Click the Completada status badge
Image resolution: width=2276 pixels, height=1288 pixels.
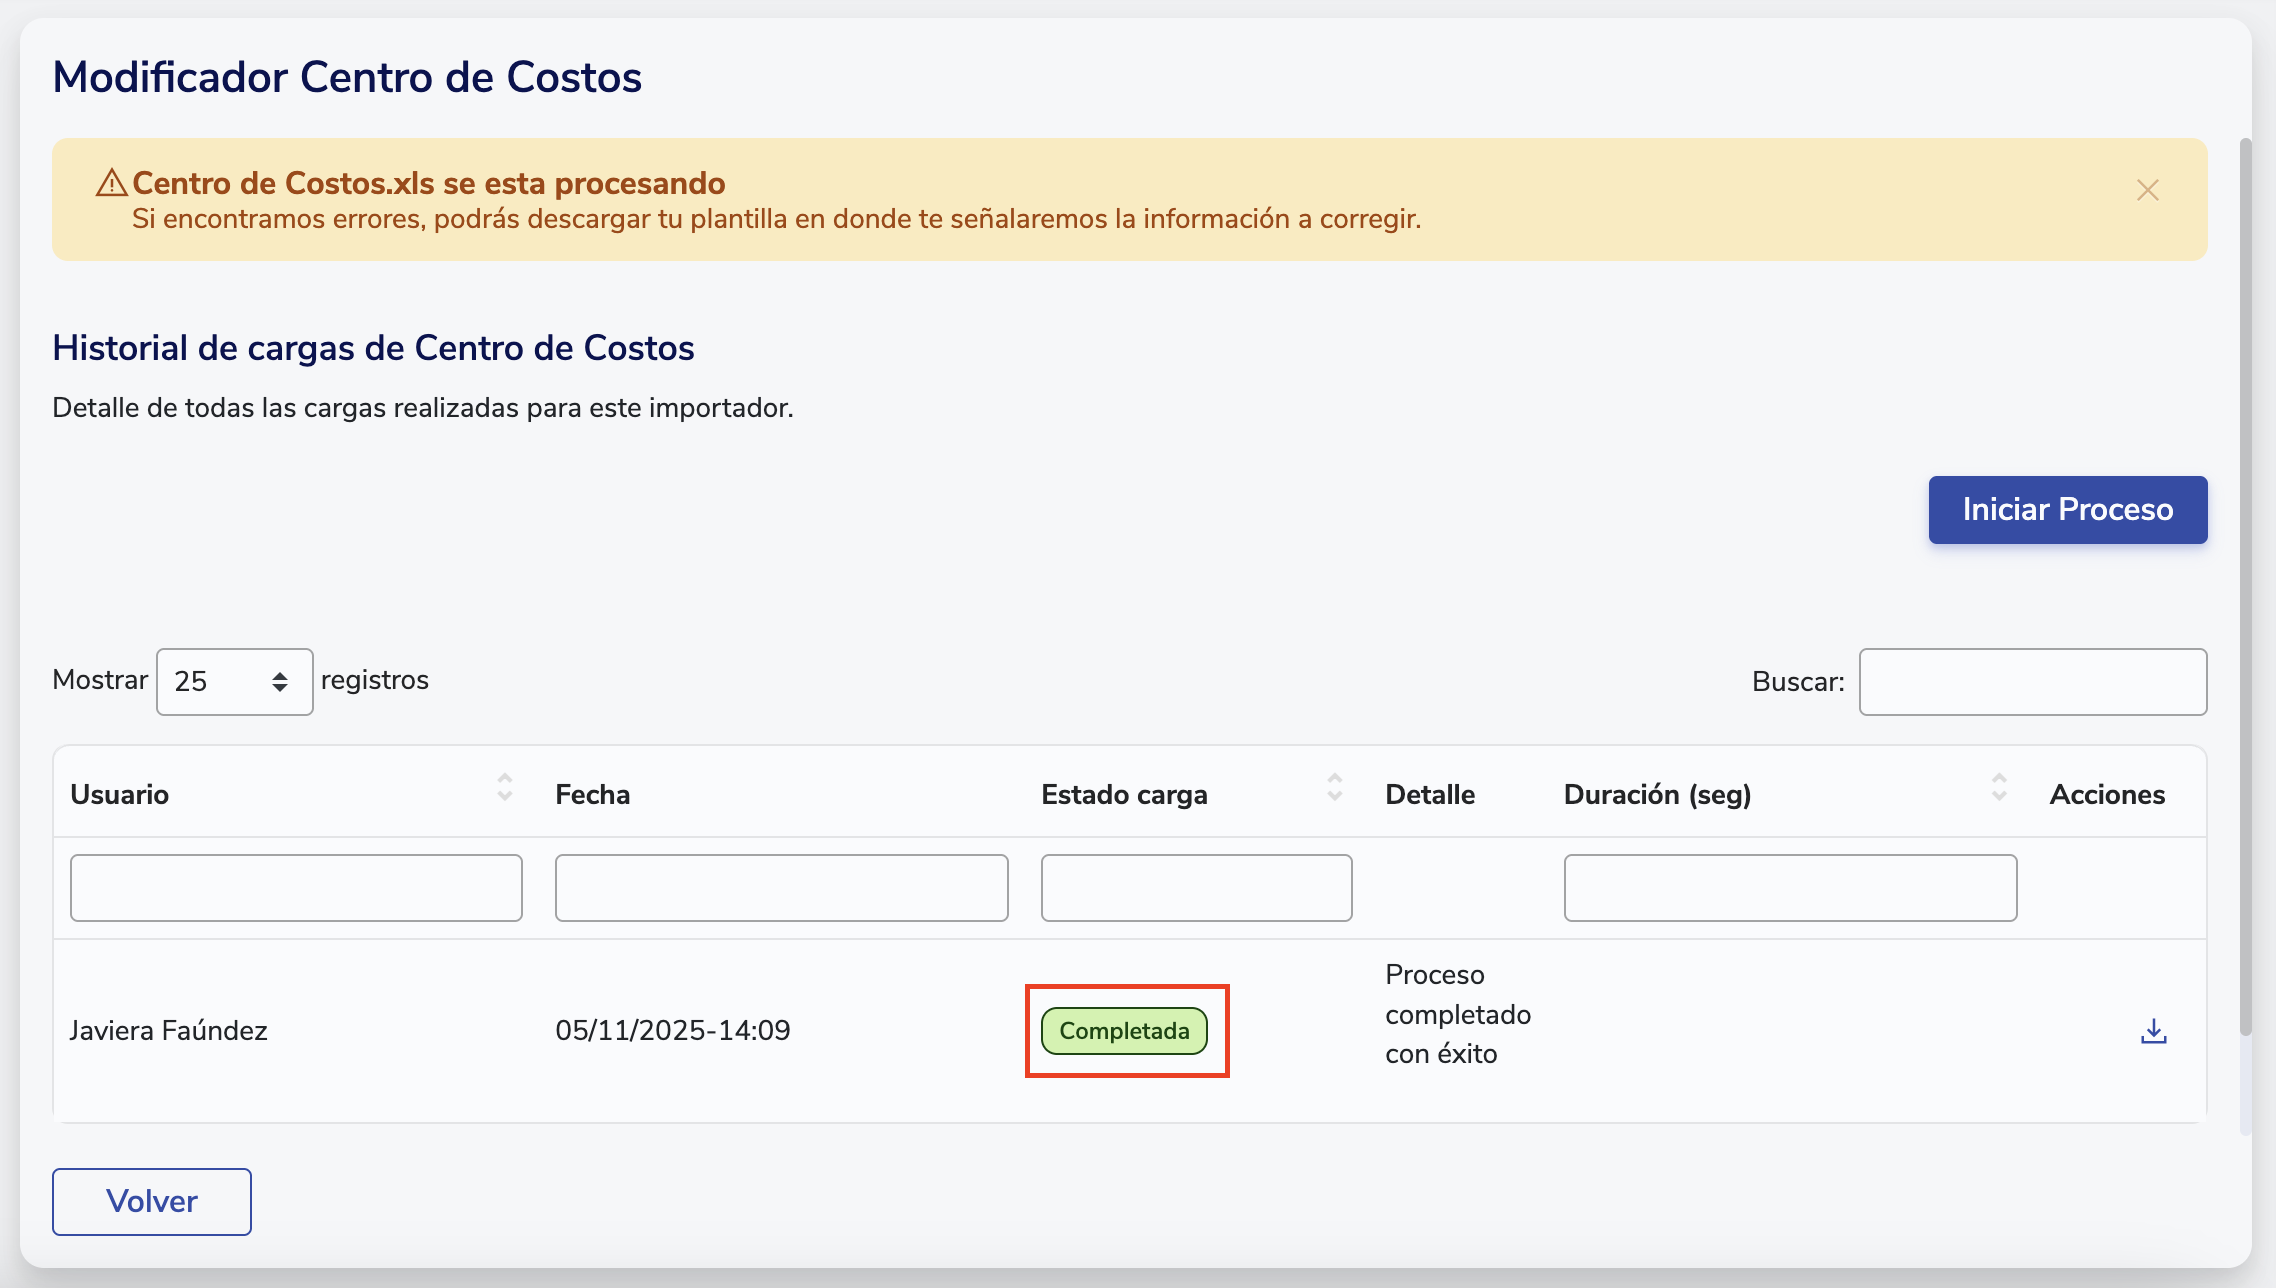click(x=1124, y=1031)
